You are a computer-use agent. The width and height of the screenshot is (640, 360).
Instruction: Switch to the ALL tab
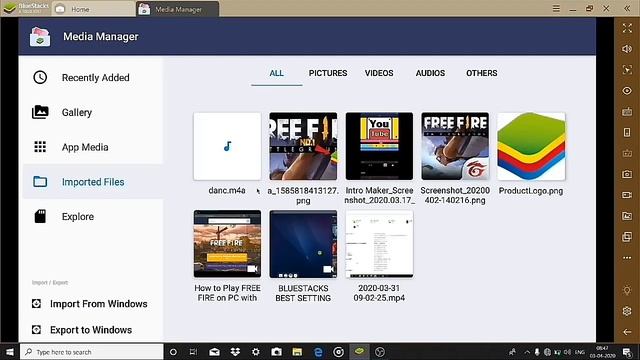pos(276,73)
